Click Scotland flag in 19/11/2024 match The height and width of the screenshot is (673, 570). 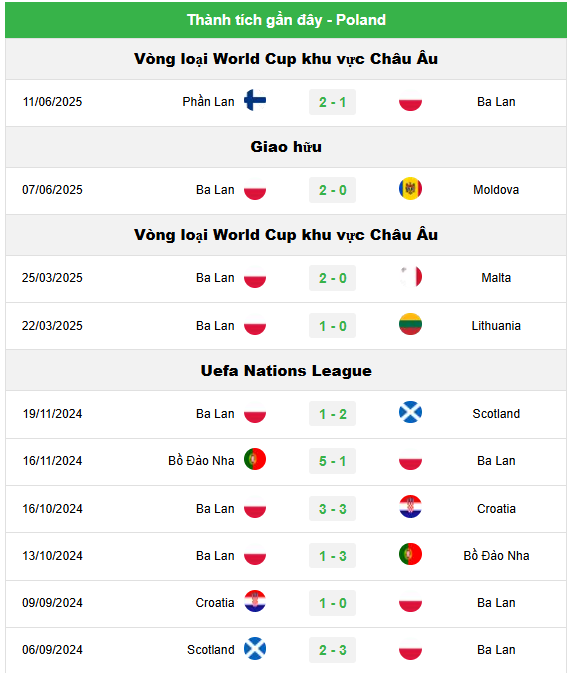pos(410,412)
